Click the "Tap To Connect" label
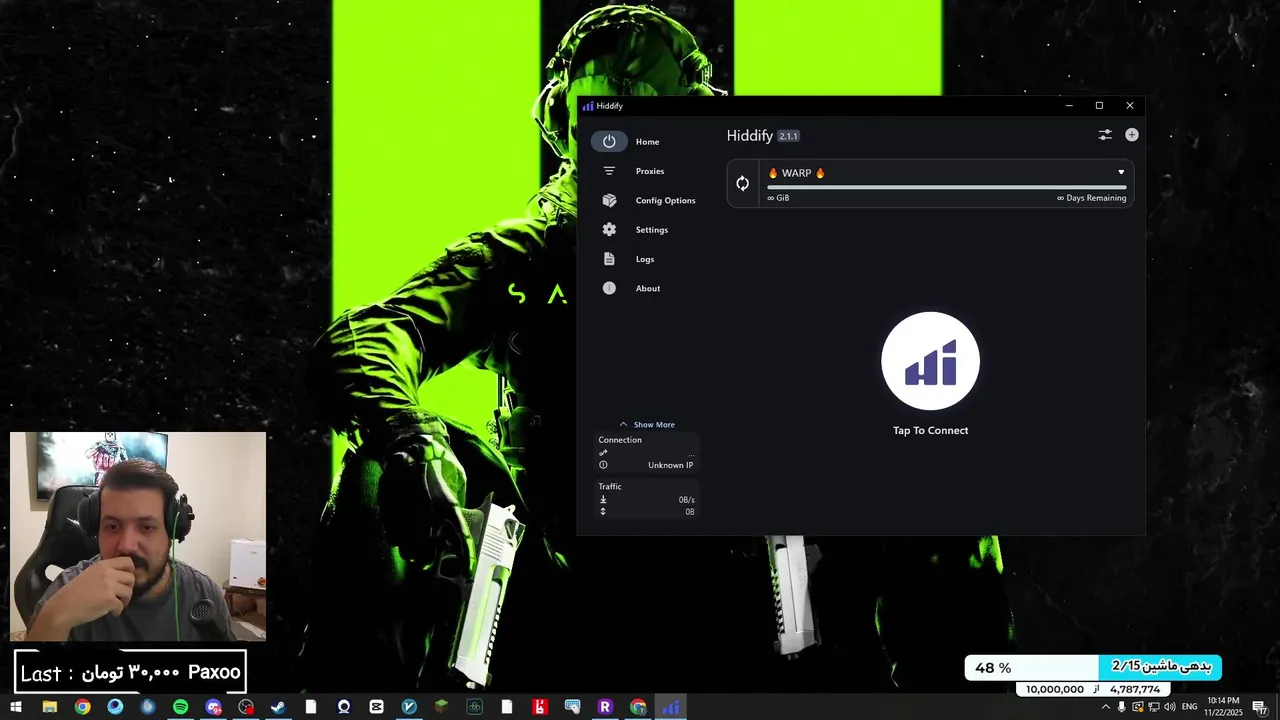Image resolution: width=1280 pixels, height=720 pixels. coord(930,430)
